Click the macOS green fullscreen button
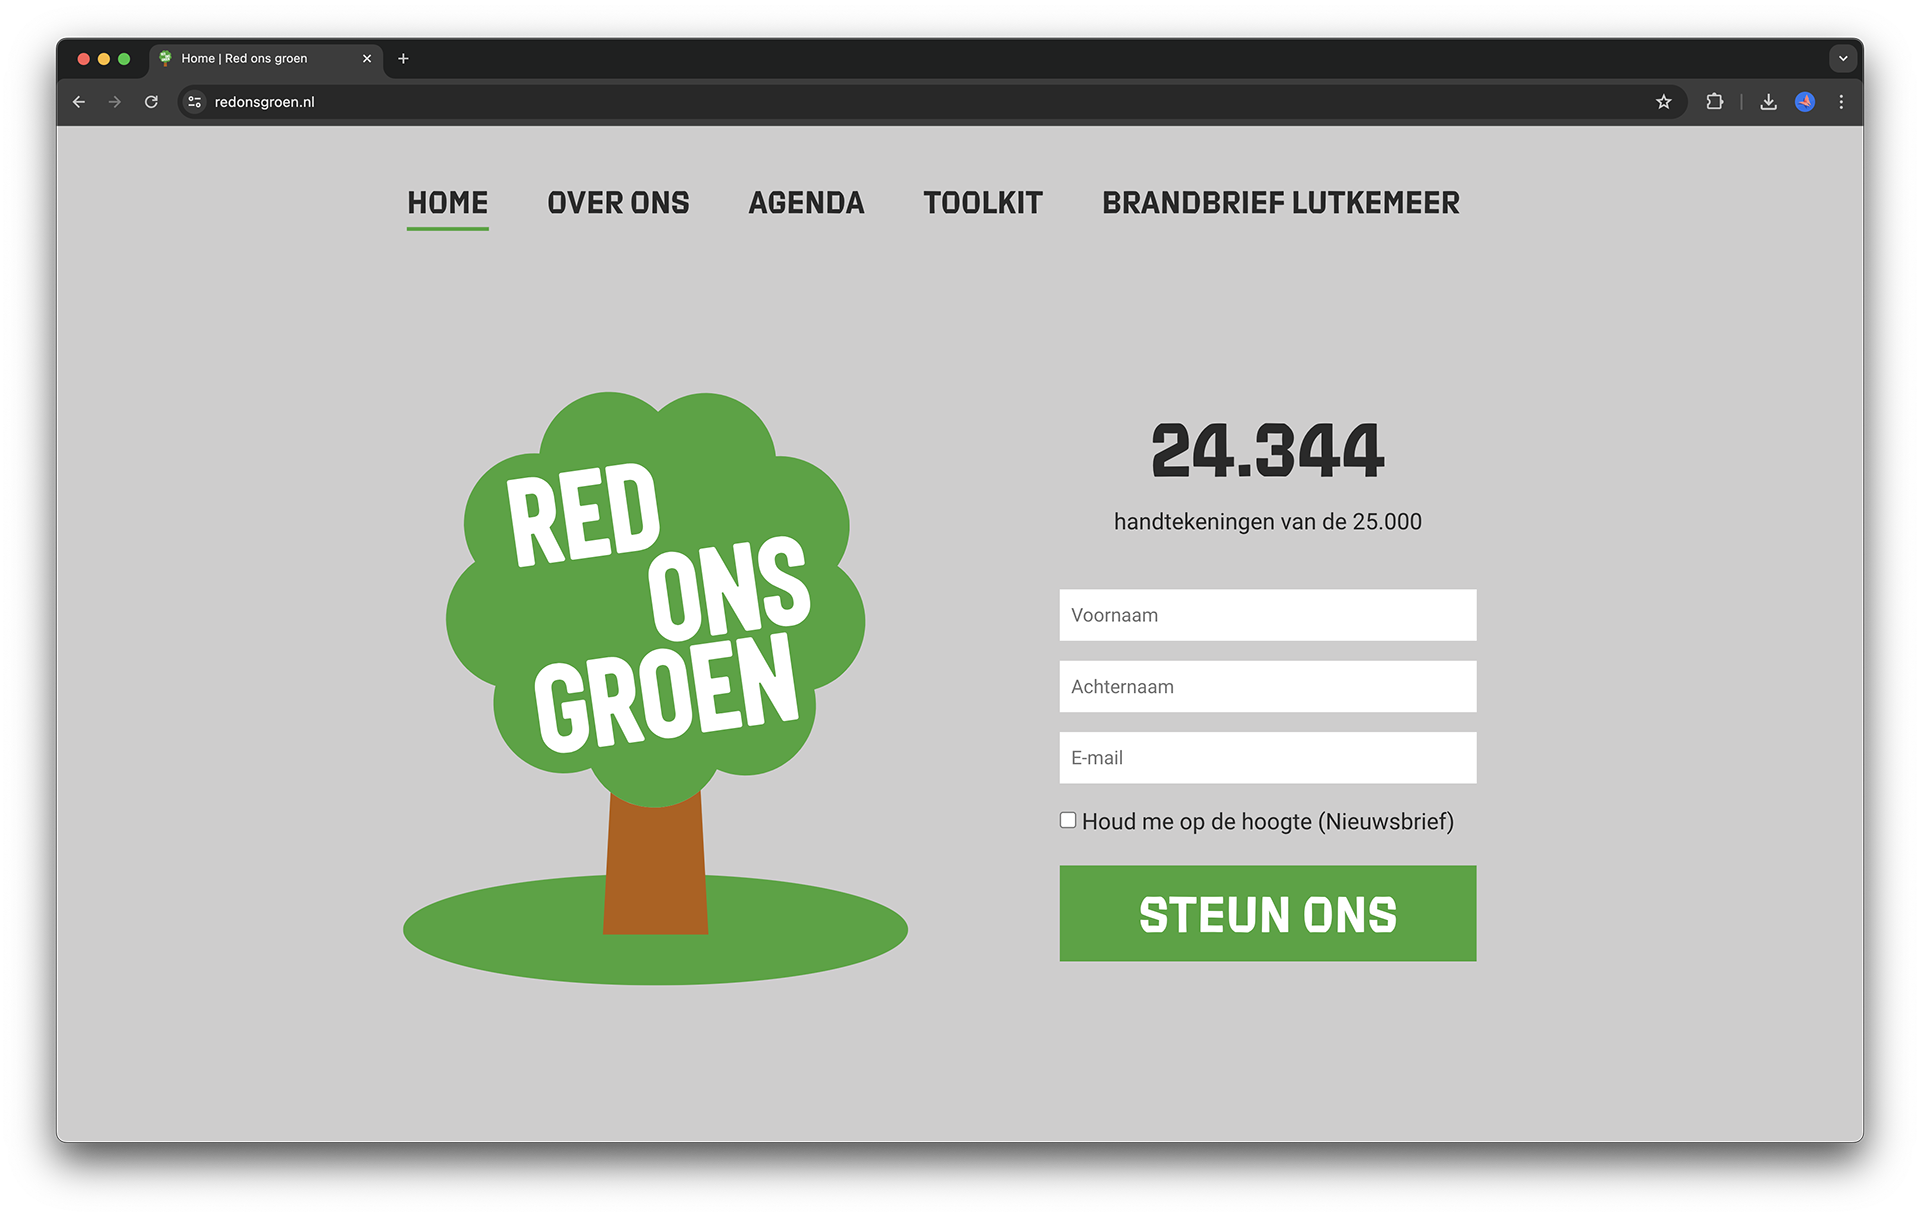This screenshot has width=1920, height=1217. 124,59
